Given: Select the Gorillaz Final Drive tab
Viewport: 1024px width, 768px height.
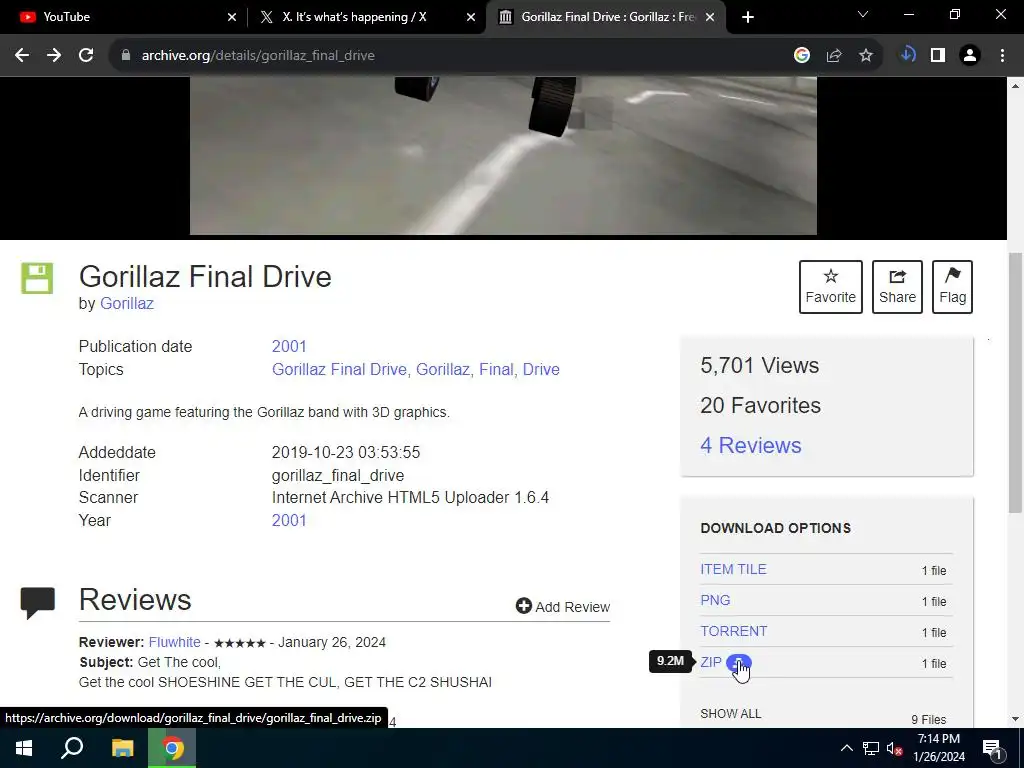Looking at the screenshot, I should pyautogui.click(x=604, y=17).
